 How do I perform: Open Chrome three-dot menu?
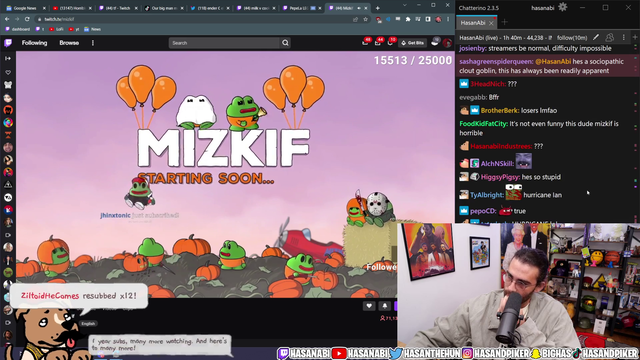click(x=448, y=19)
